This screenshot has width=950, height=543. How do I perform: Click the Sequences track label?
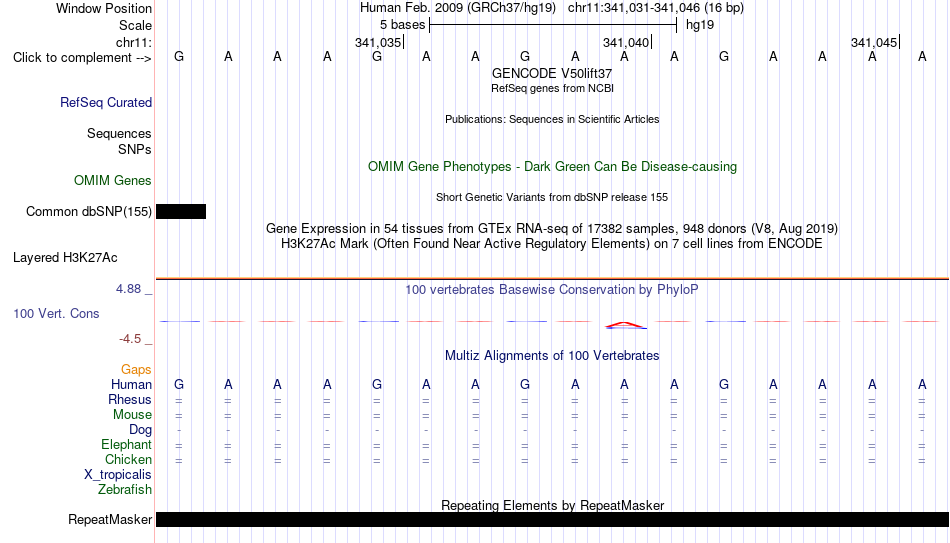pyautogui.click(x=119, y=133)
